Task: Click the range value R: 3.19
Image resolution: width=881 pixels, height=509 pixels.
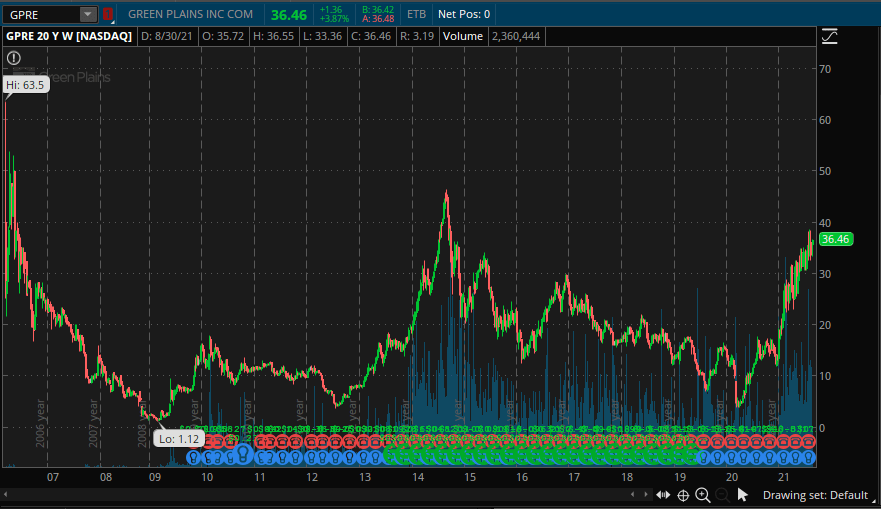Action: 417,36
